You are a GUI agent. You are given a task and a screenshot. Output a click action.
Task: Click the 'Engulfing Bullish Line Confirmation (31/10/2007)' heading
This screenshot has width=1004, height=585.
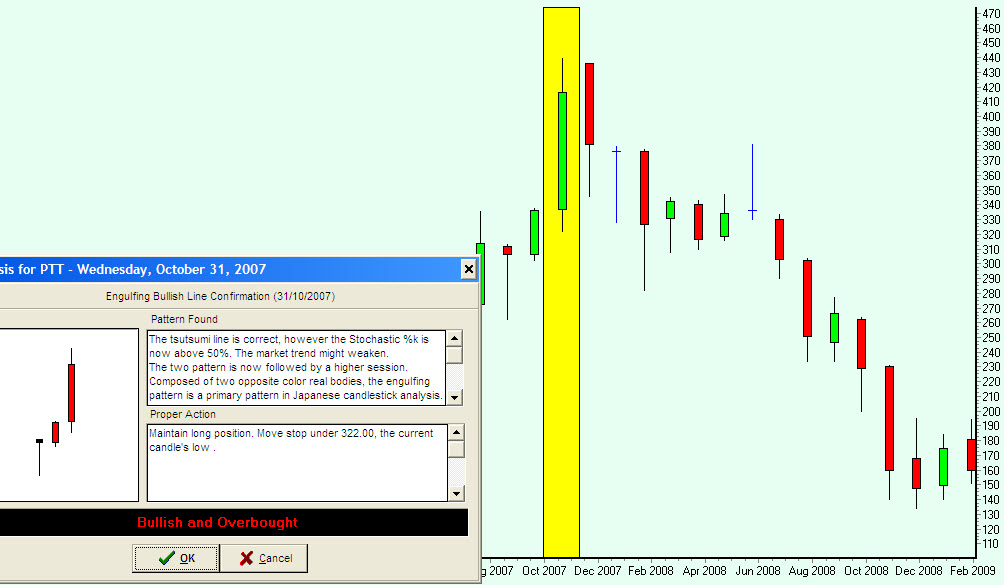pos(220,296)
